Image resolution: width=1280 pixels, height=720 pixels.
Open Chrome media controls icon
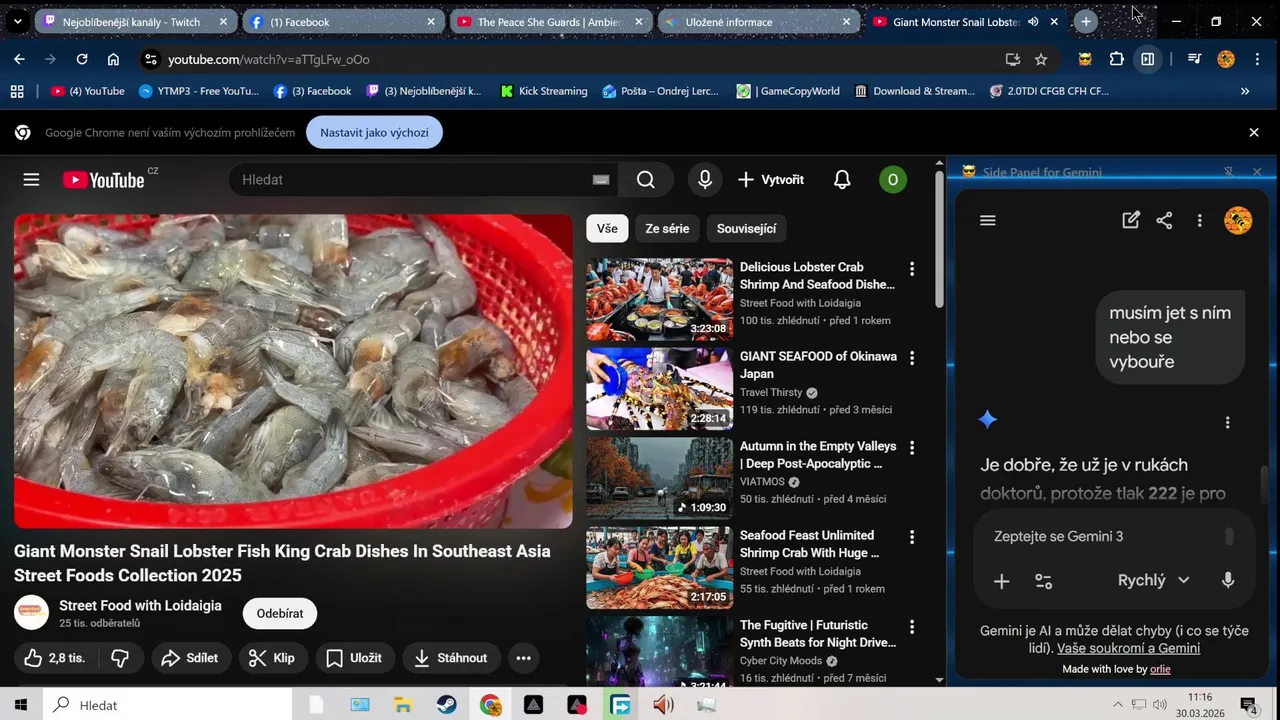coord(1194,59)
